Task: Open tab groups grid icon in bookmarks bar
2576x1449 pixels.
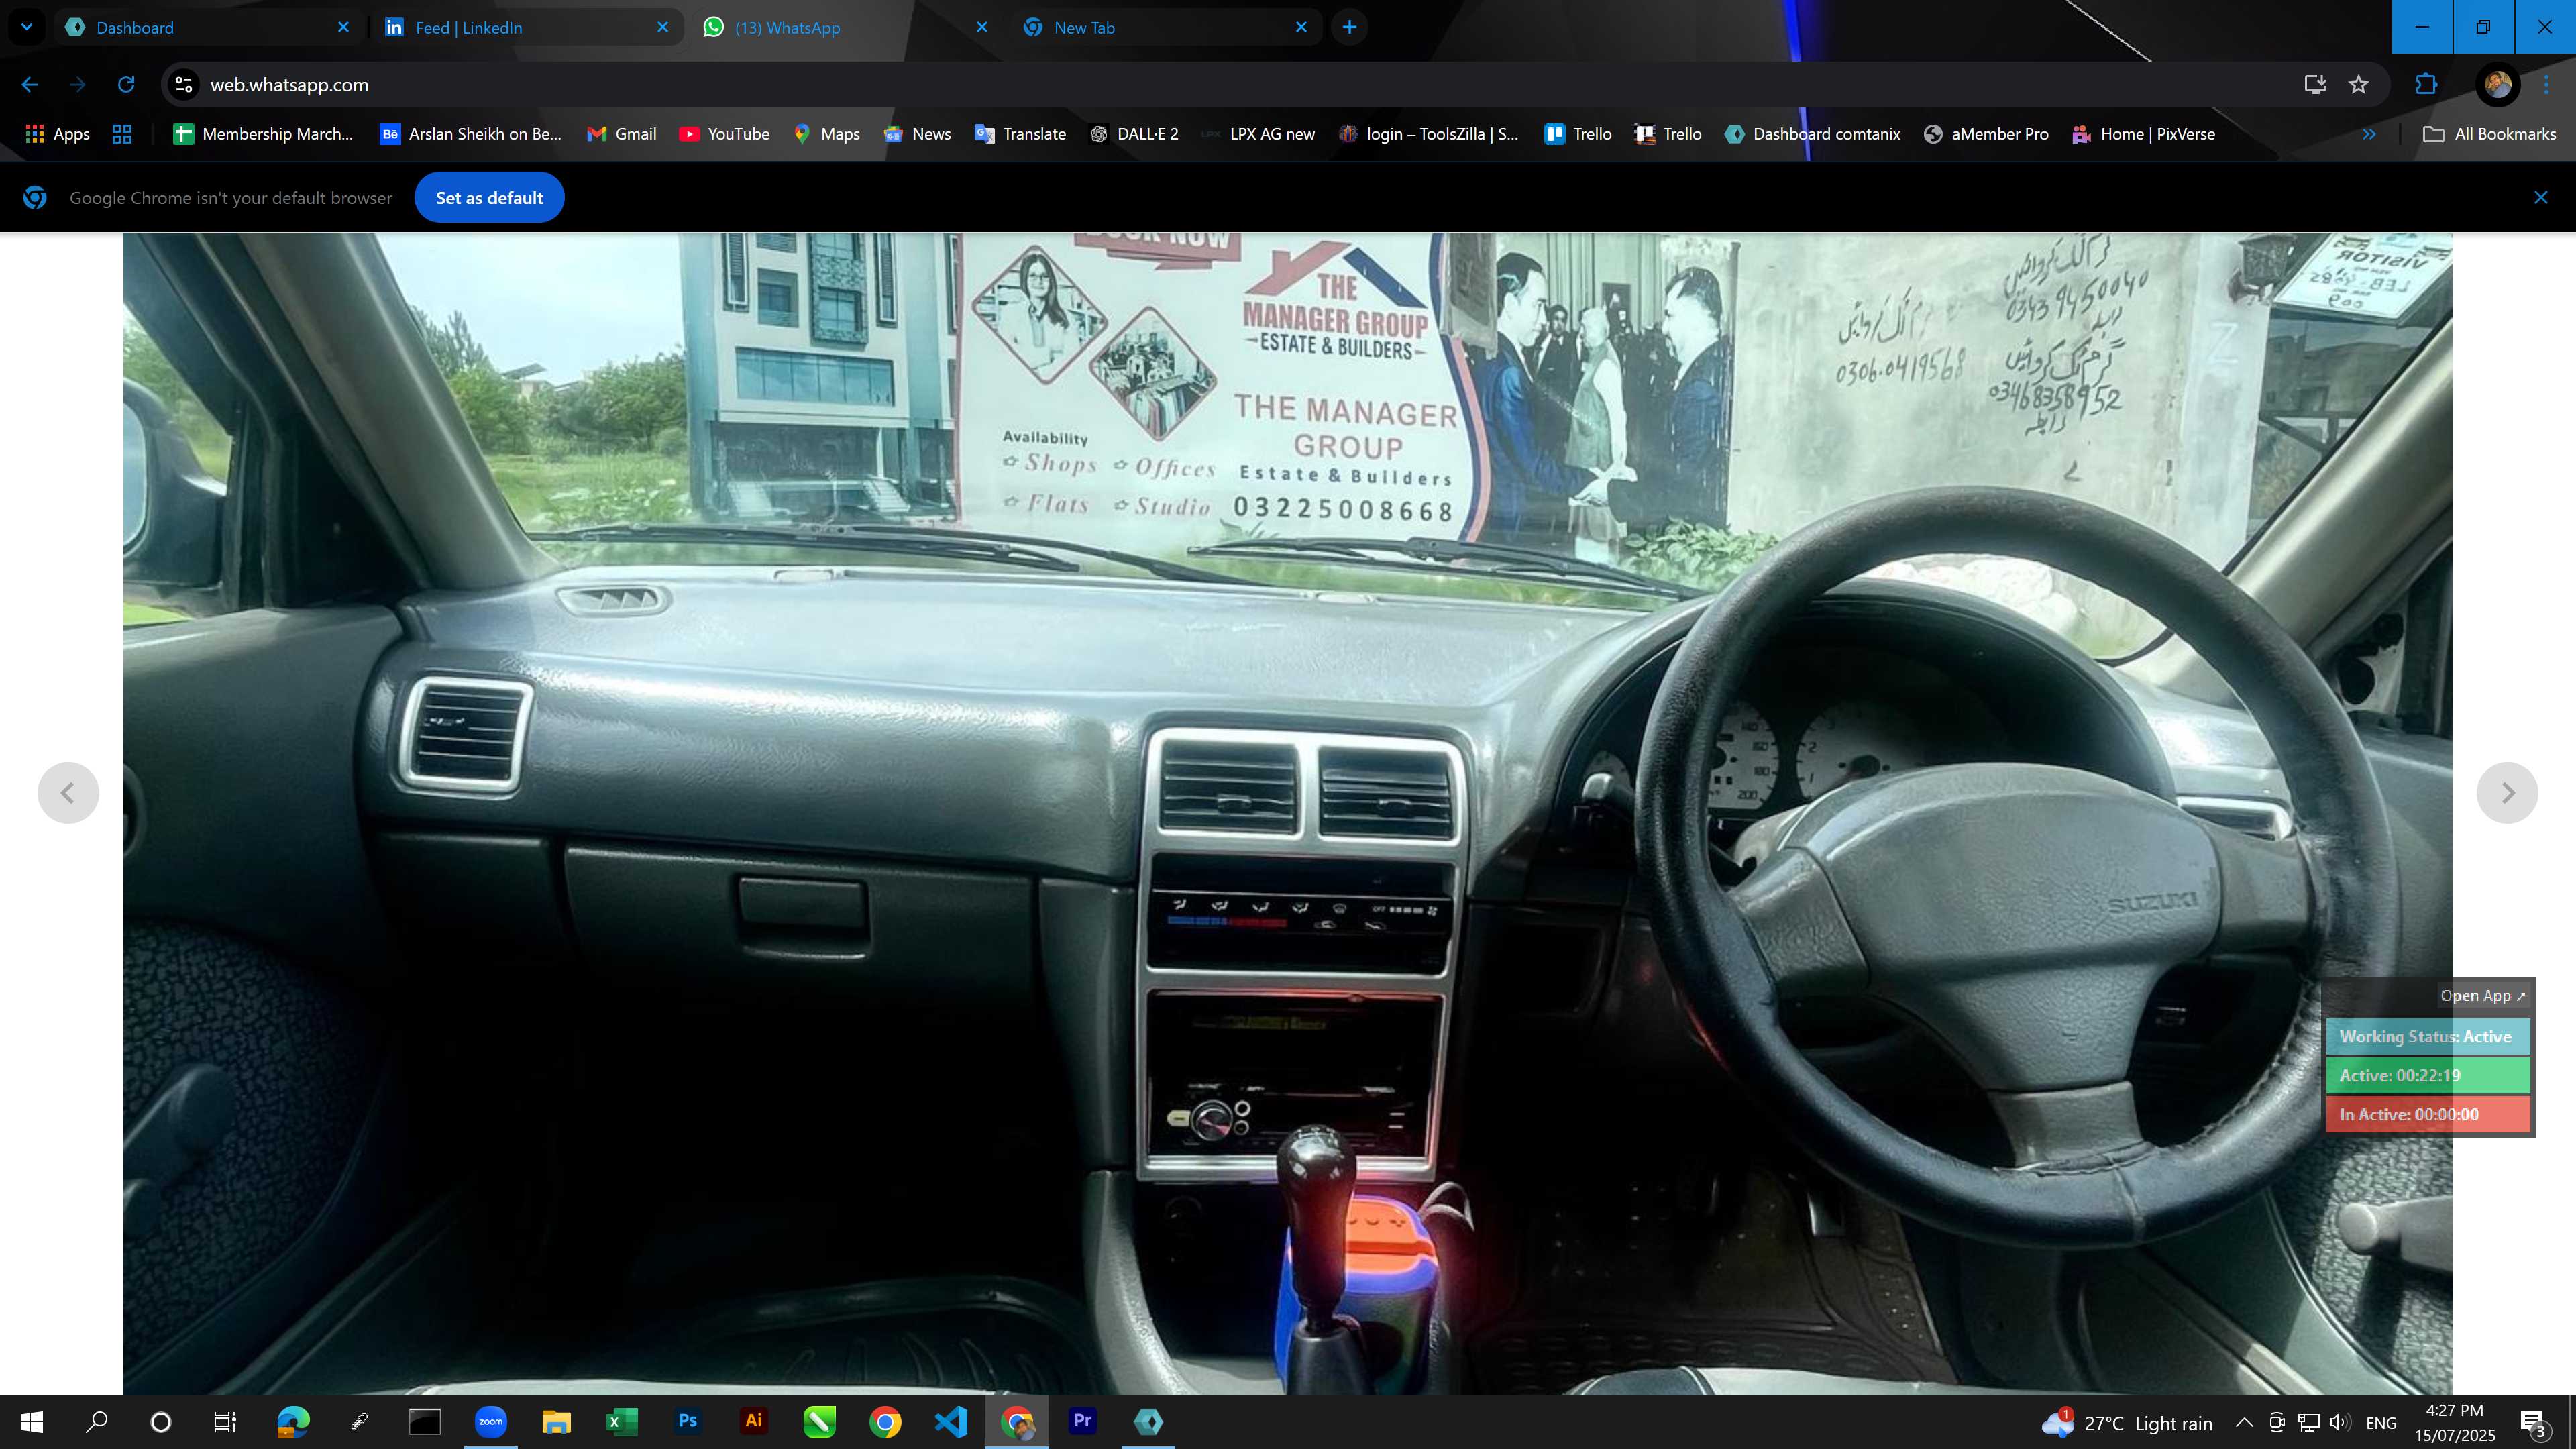Action: click(122, 134)
